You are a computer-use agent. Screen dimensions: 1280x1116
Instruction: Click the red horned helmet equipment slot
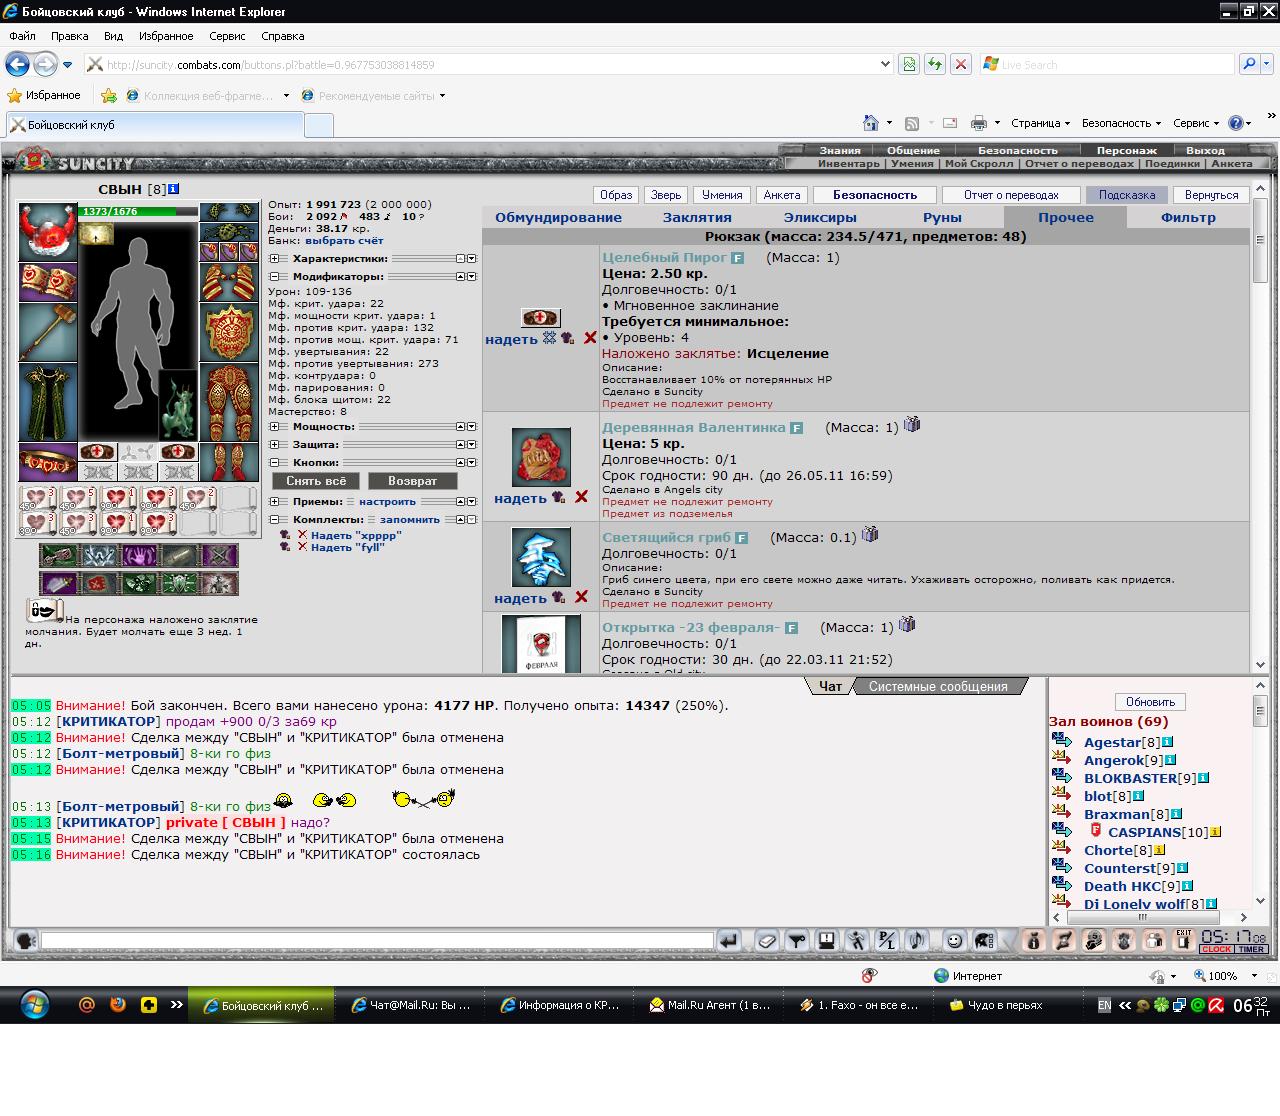point(48,232)
